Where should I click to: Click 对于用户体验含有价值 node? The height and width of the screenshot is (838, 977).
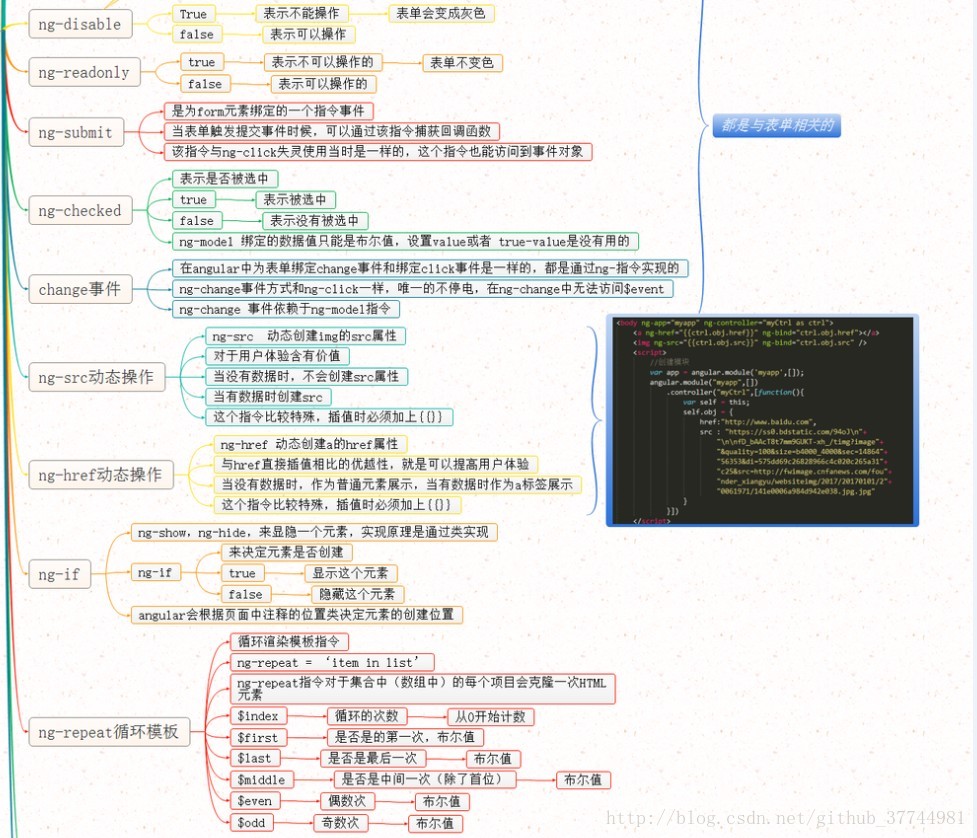pos(277,356)
